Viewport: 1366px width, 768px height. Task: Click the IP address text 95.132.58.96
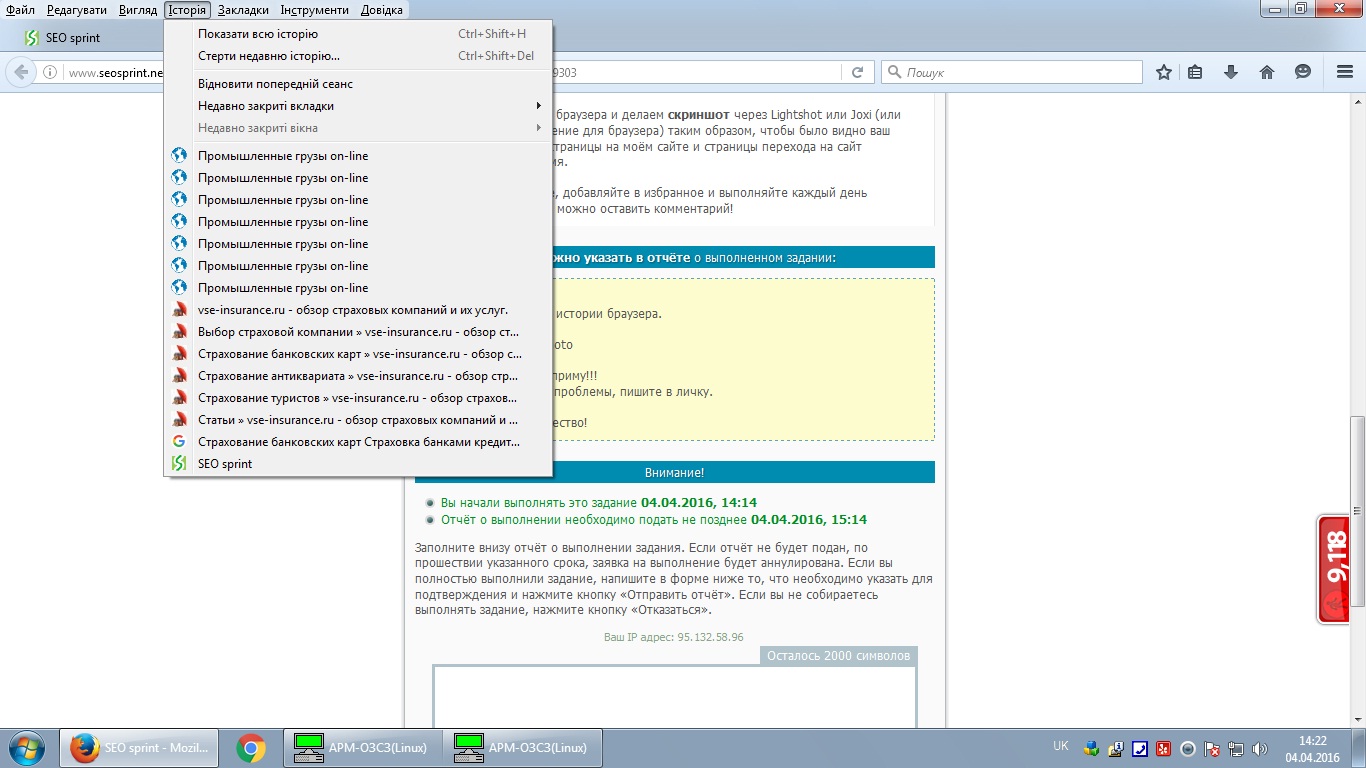click(x=710, y=637)
